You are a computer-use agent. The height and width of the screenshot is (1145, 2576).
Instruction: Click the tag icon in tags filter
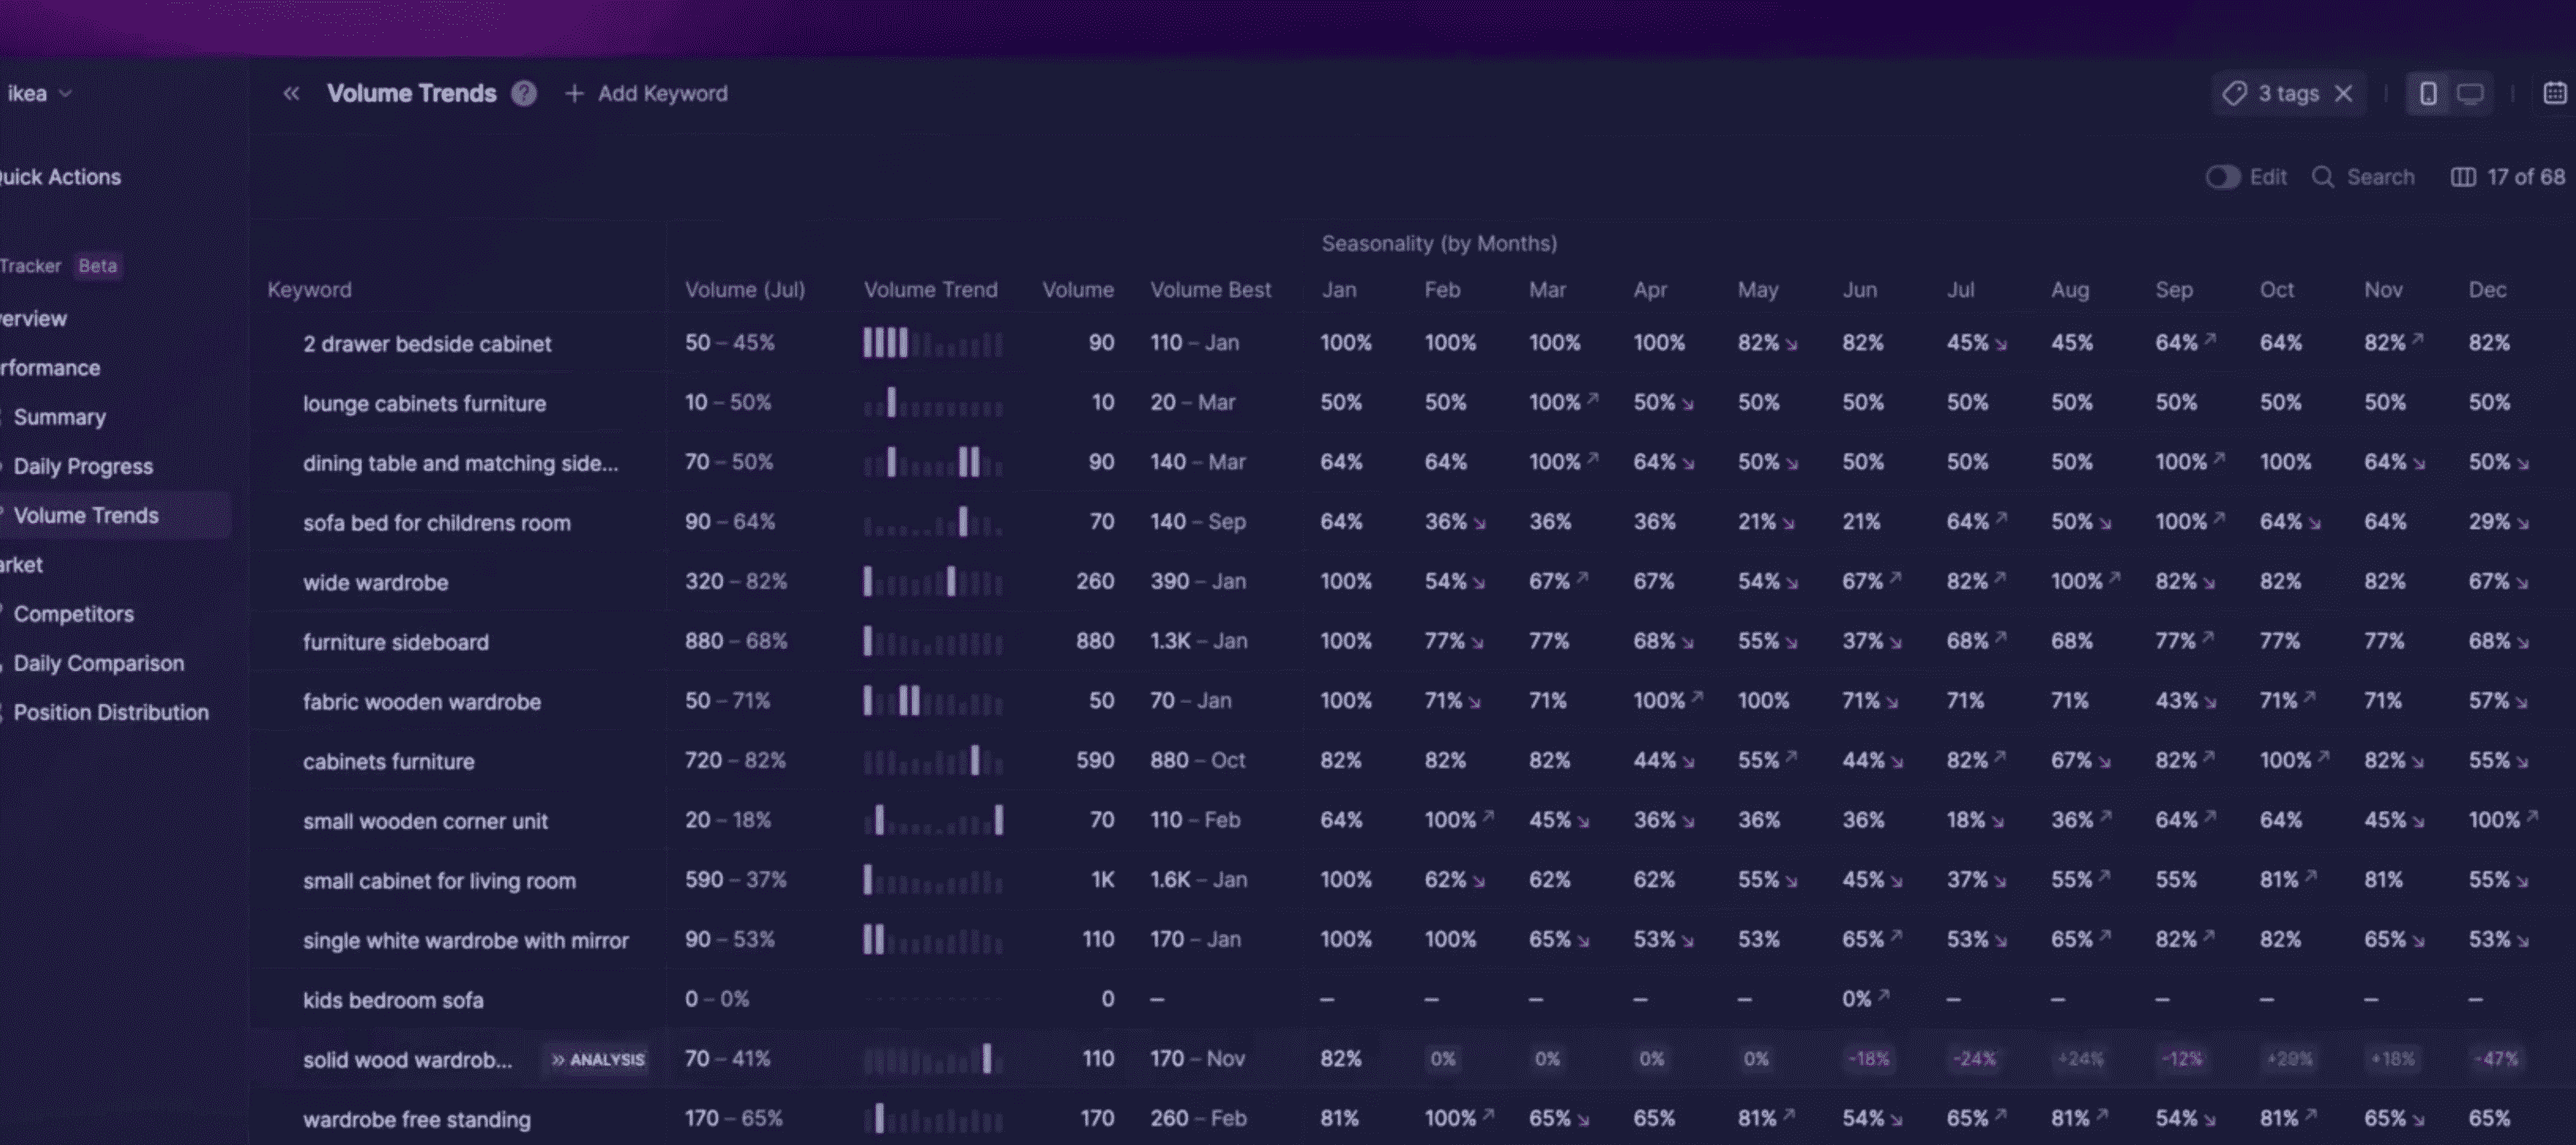point(2234,94)
